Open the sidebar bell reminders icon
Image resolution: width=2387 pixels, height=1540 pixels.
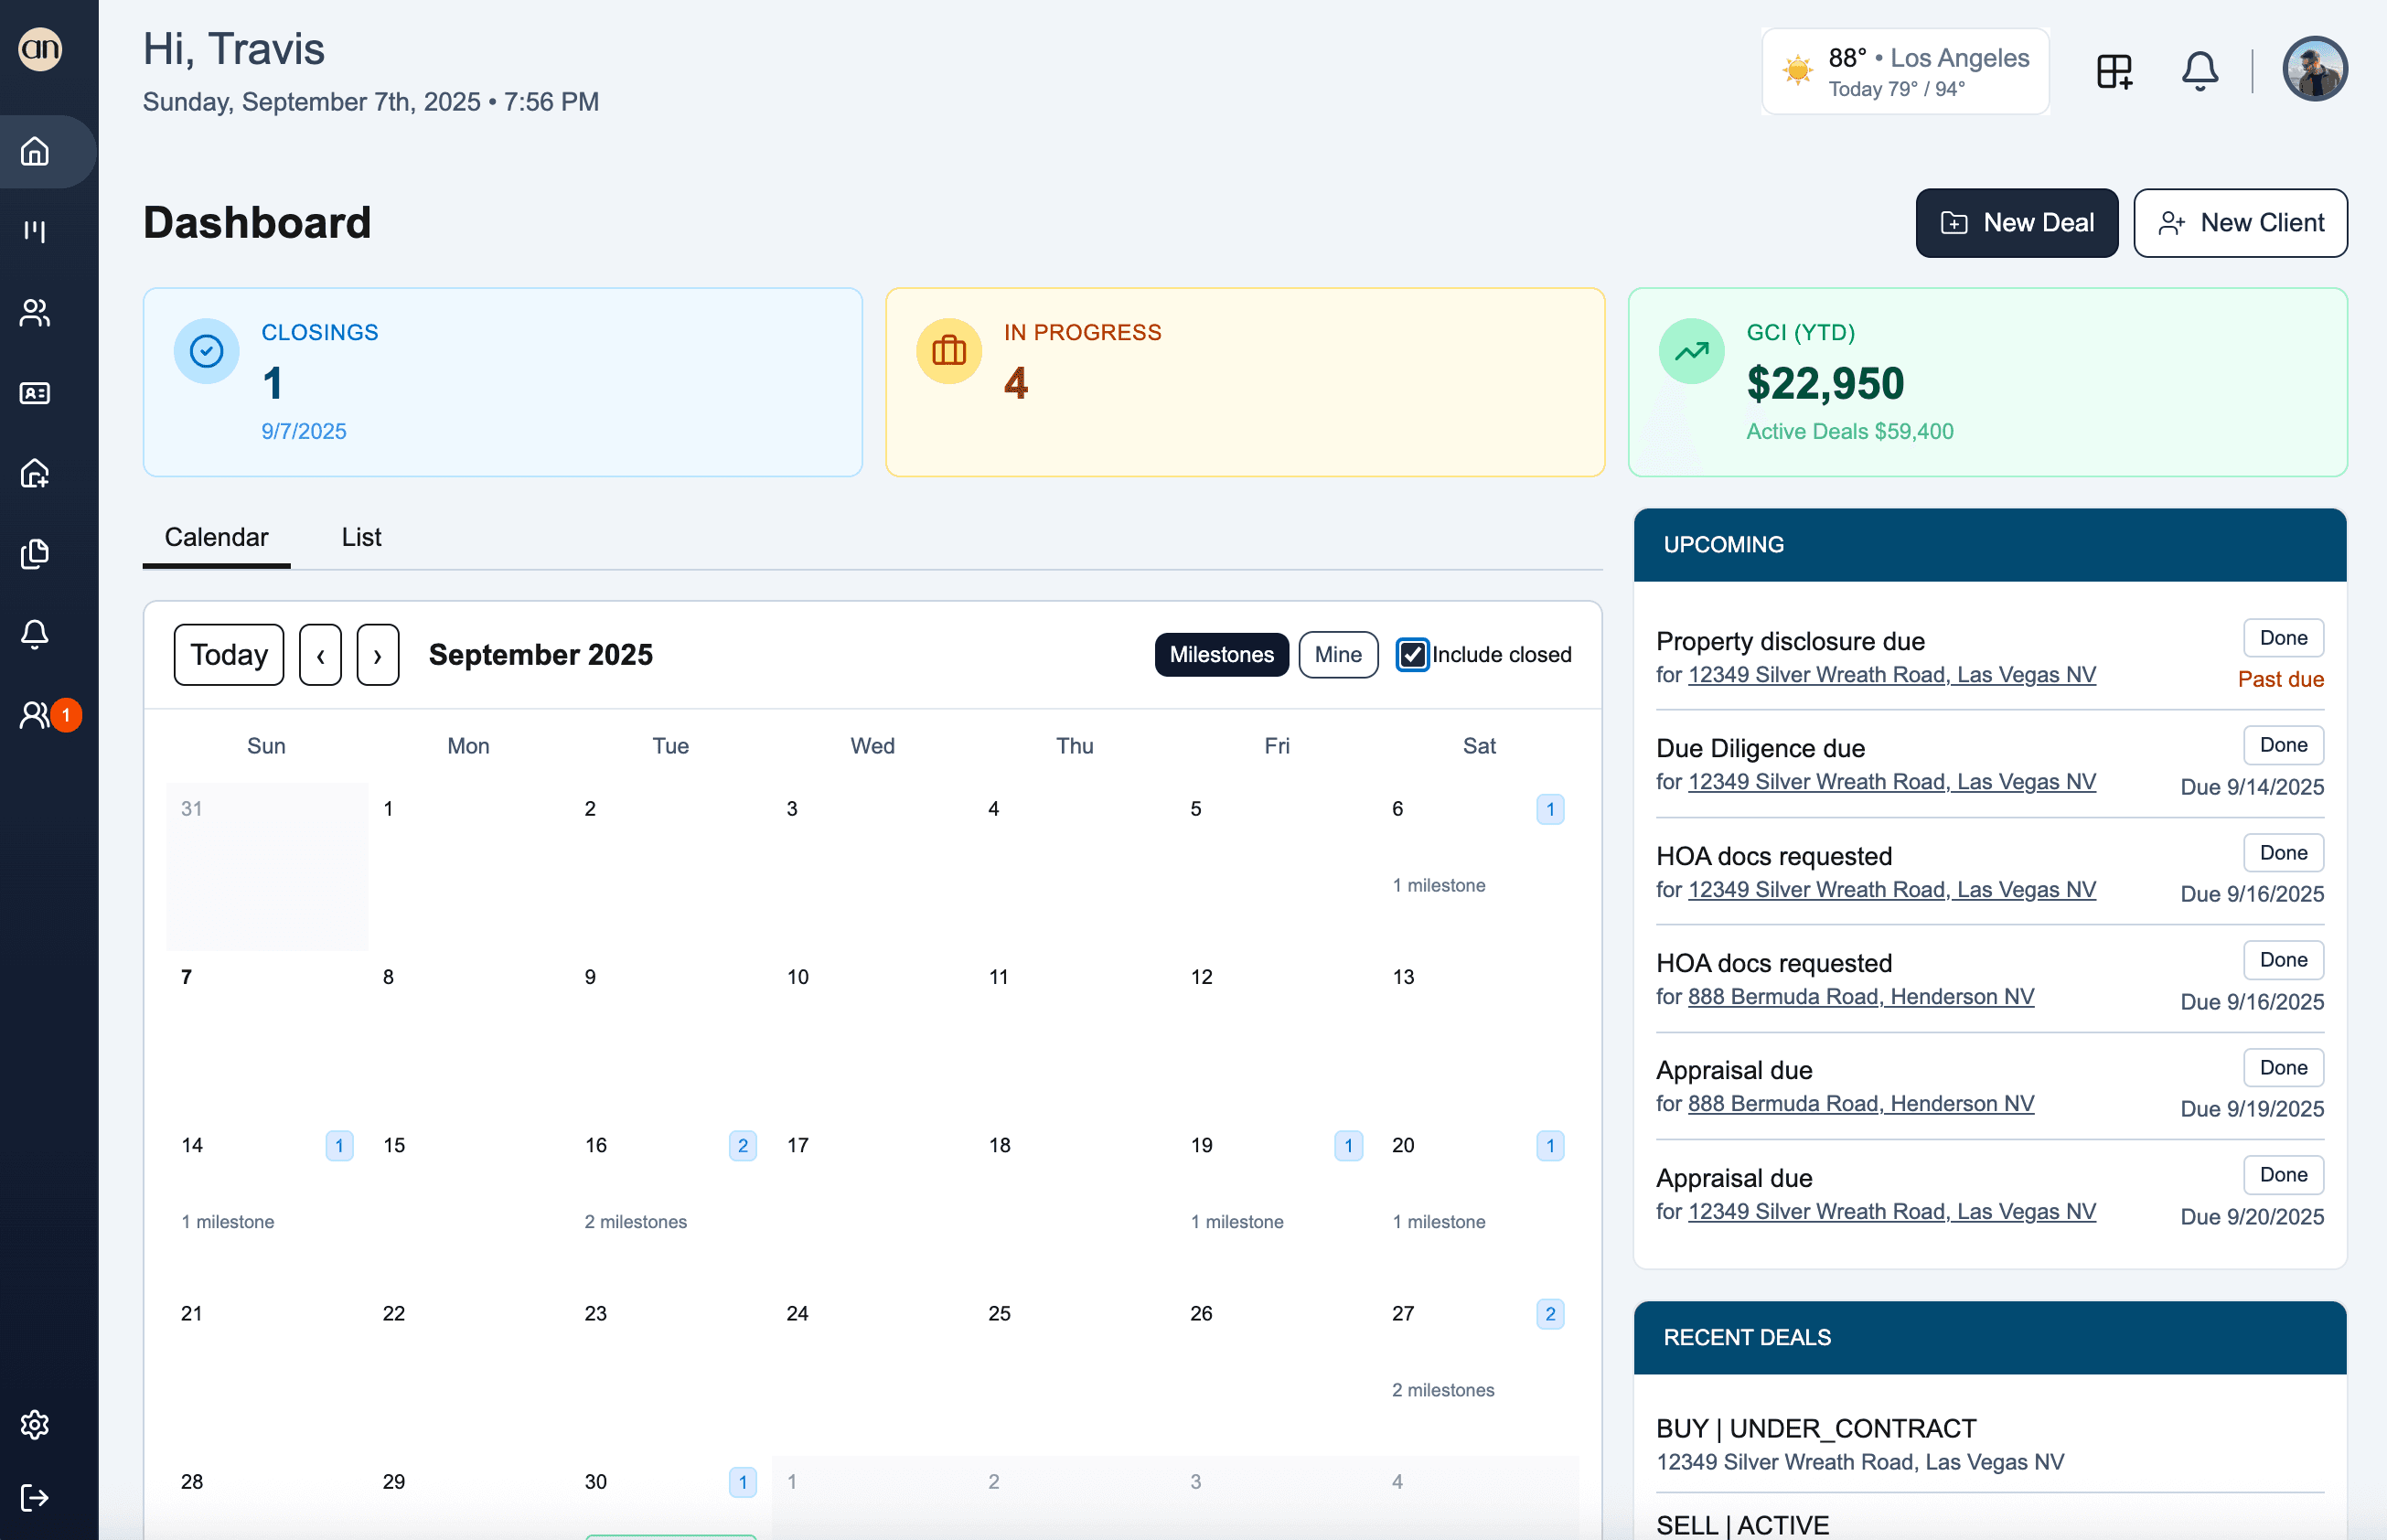coord(35,634)
